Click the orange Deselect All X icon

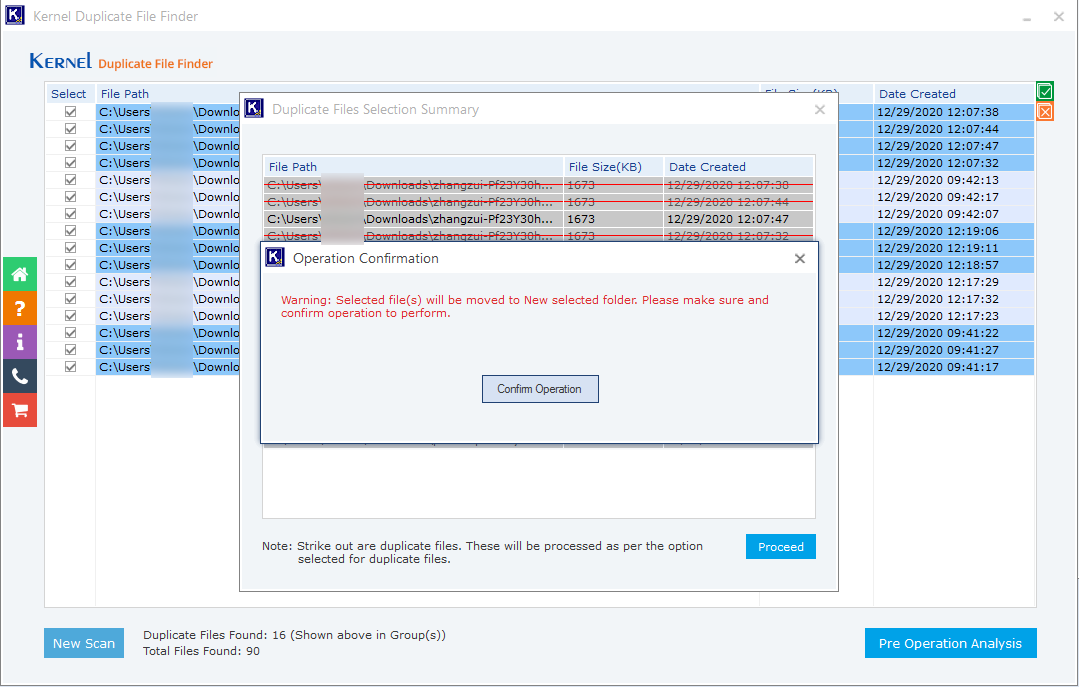(x=1045, y=112)
